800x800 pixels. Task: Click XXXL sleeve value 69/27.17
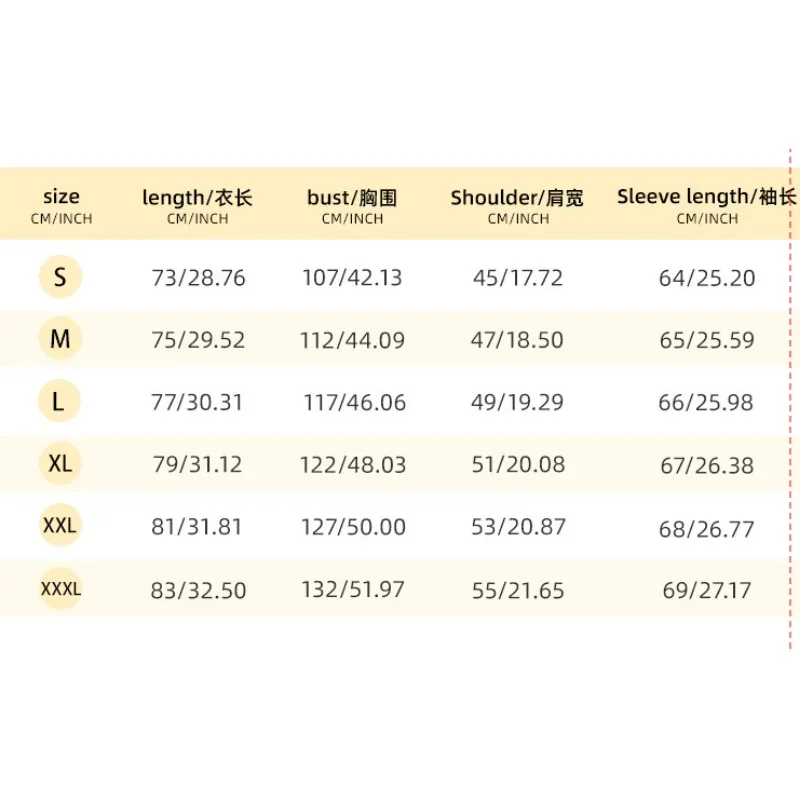[707, 591]
